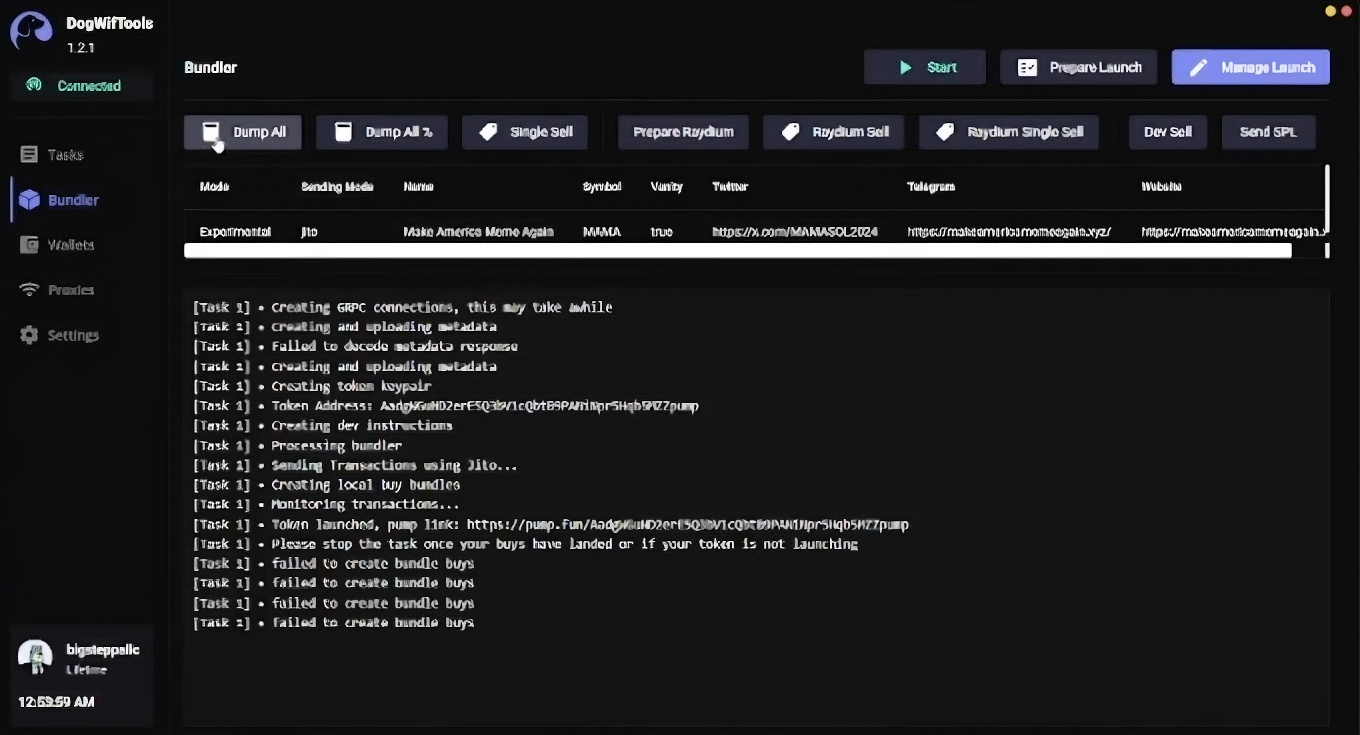Click the Vanity column header
The height and width of the screenshot is (735, 1360).
[666, 187]
